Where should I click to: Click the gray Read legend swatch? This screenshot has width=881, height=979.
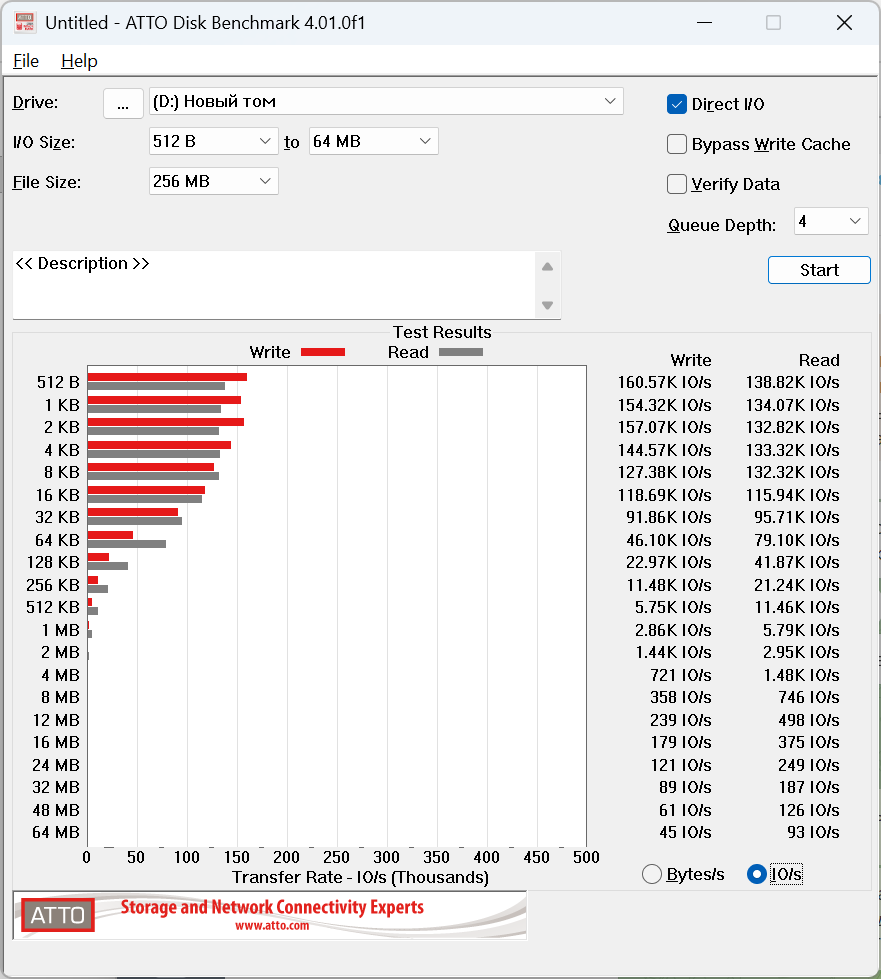click(461, 352)
